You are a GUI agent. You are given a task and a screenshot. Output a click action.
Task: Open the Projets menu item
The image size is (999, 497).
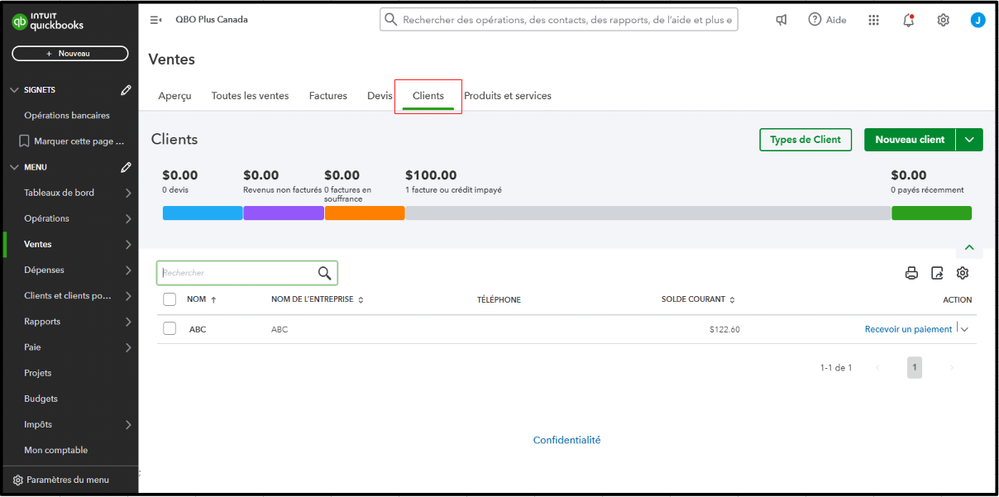coord(38,373)
